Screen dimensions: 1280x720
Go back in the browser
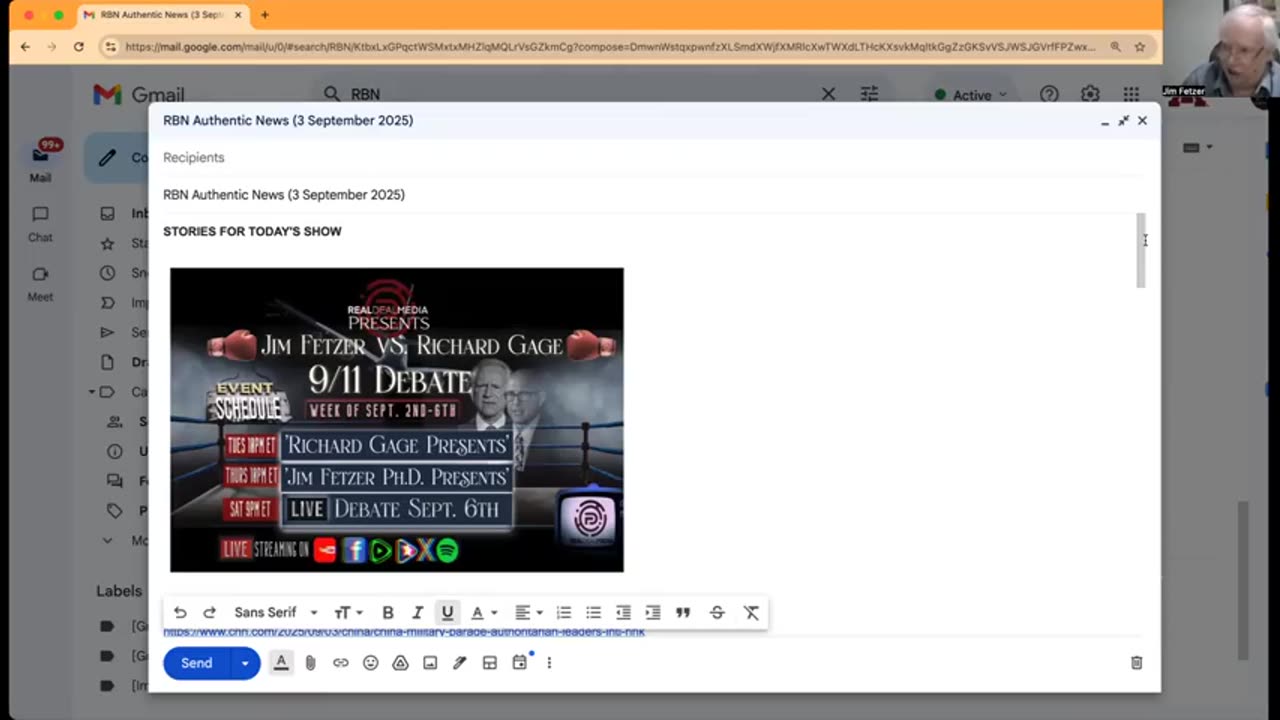[25, 46]
